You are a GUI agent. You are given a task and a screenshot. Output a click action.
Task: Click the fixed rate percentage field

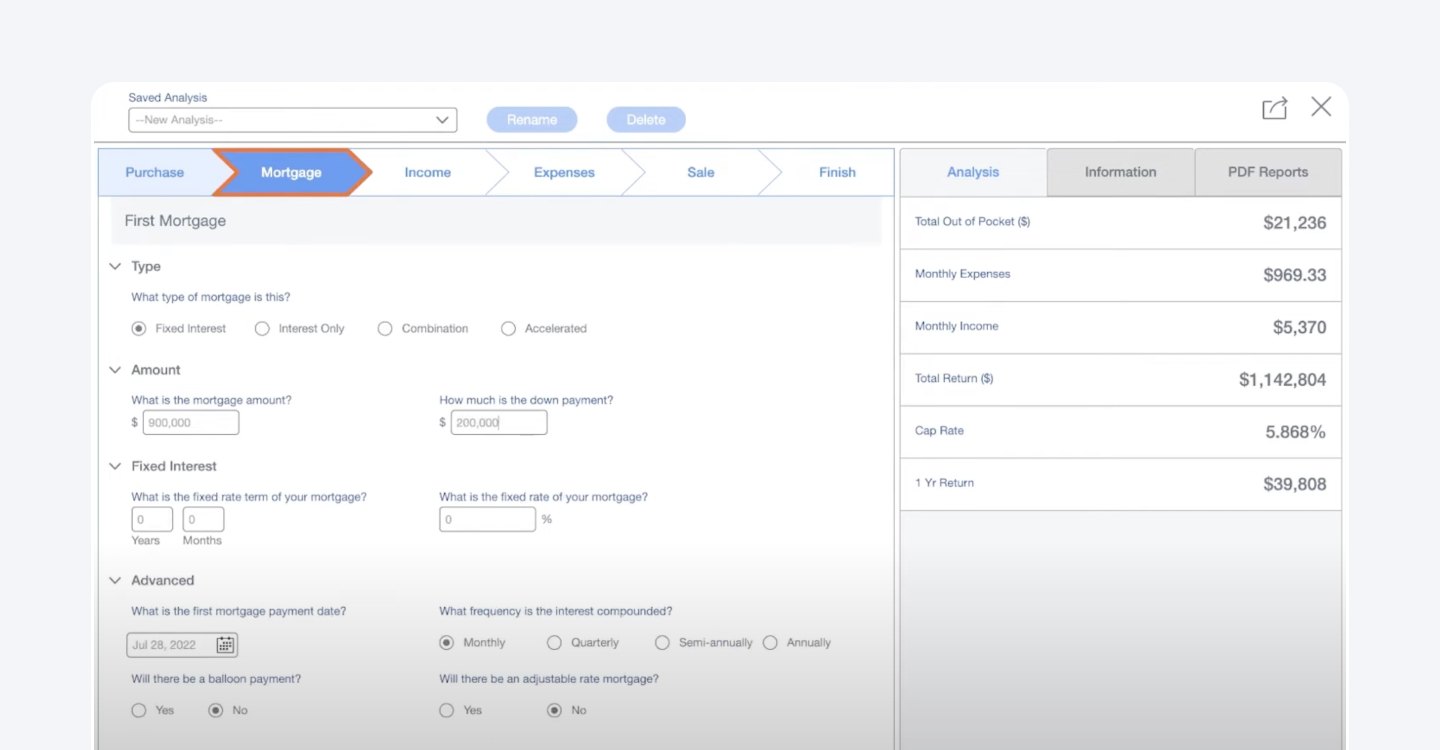487,519
